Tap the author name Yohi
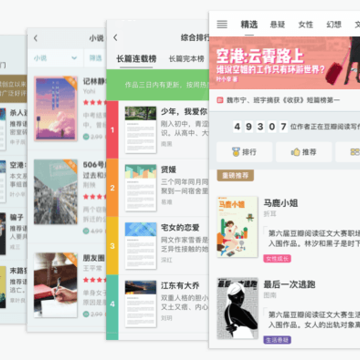 coord(89,91)
